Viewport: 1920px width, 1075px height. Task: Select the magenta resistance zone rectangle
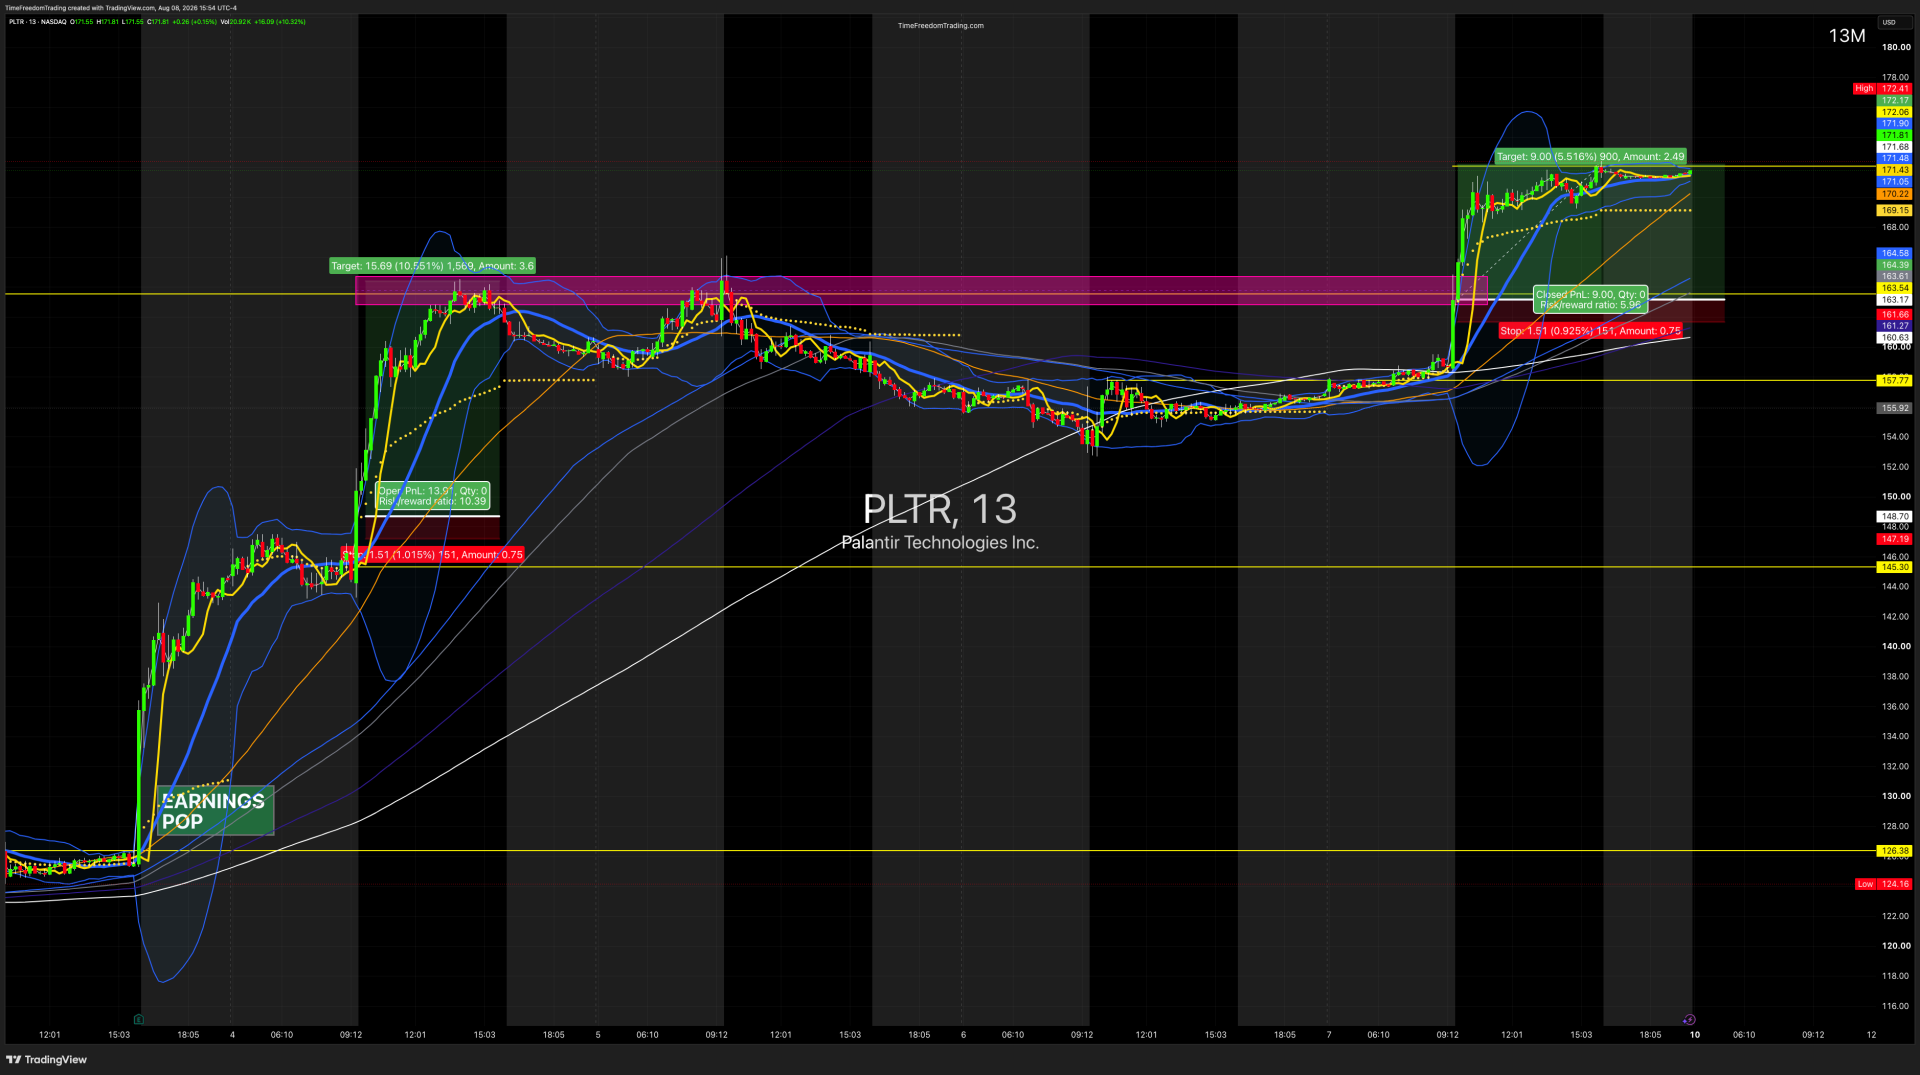[x=921, y=290]
